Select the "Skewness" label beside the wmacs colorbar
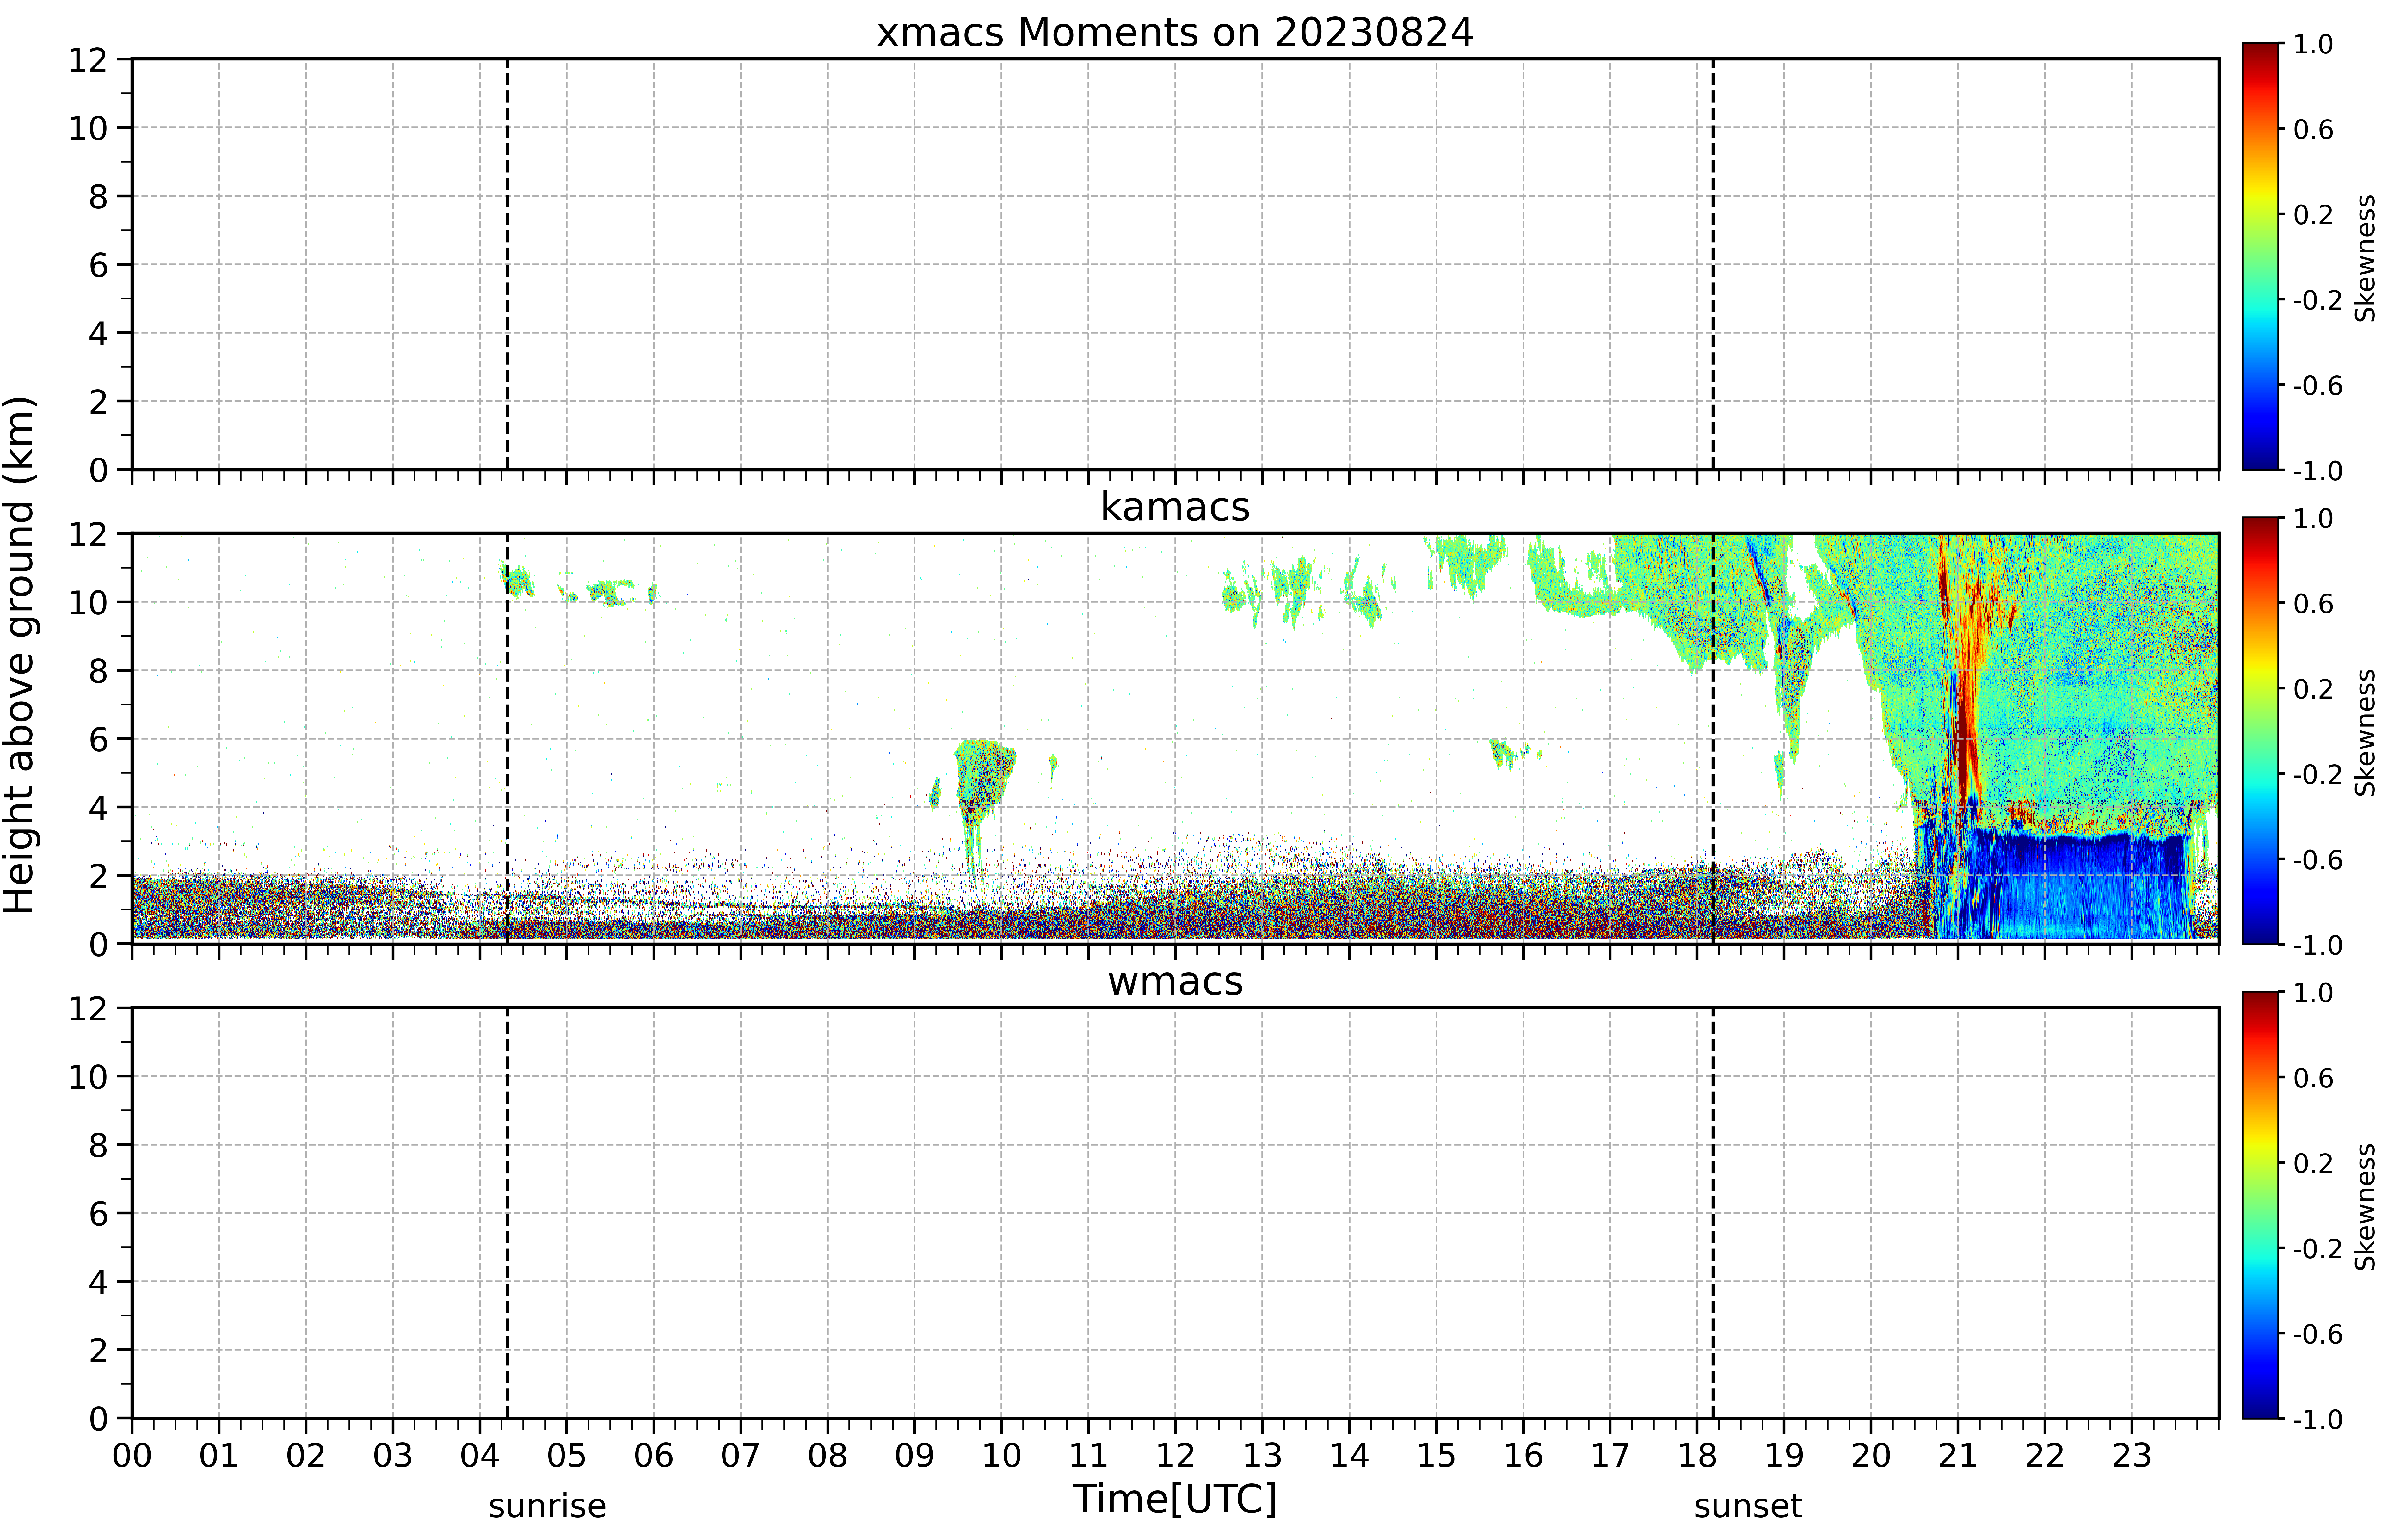The width and height of the screenshot is (2394, 1540). click(x=2365, y=1207)
